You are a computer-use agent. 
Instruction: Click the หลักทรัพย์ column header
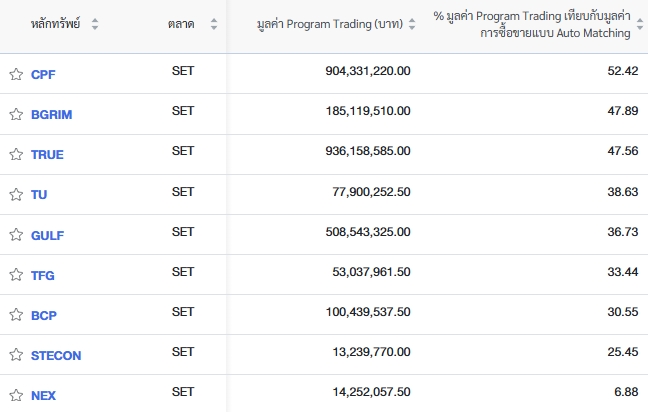tap(55, 24)
